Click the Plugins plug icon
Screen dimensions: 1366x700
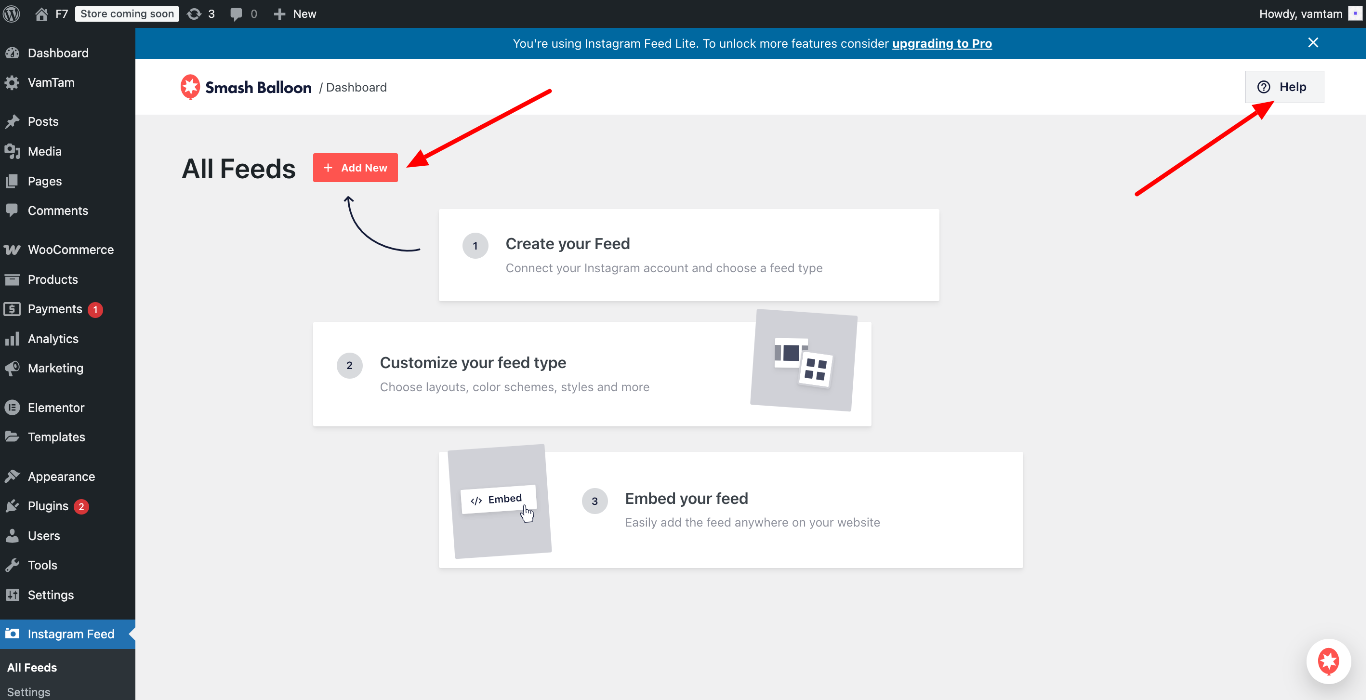(x=12, y=506)
